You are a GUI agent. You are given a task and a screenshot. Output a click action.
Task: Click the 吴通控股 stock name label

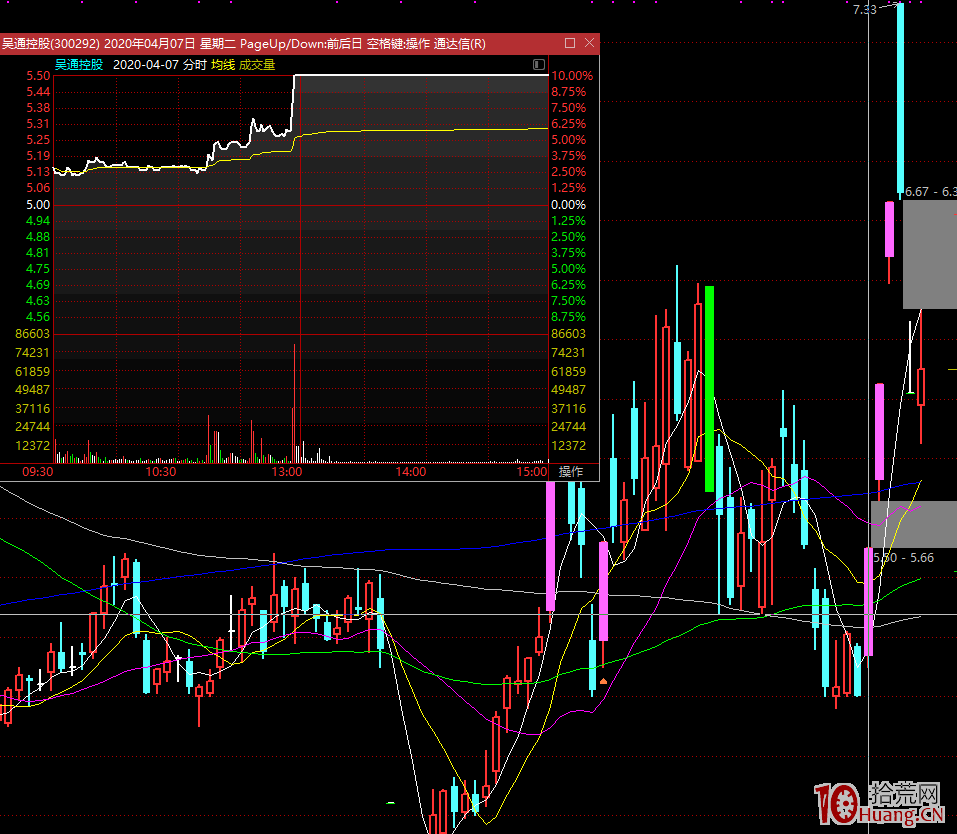(79, 65)
